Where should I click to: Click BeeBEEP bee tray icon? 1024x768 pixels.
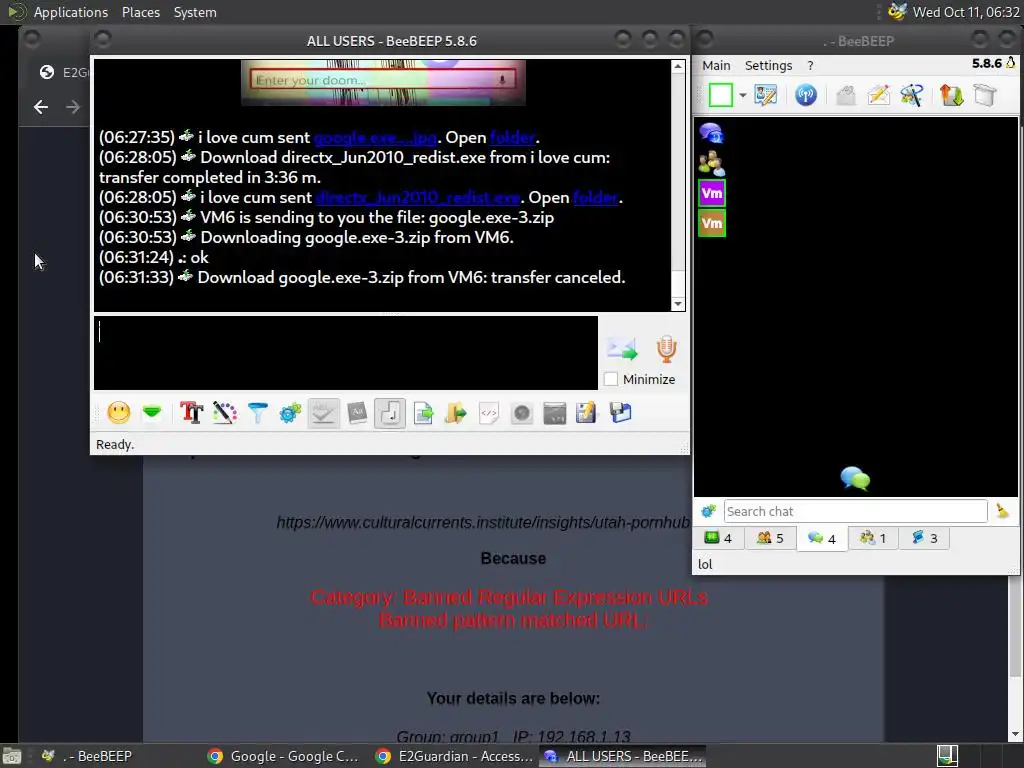click(898, 12)
